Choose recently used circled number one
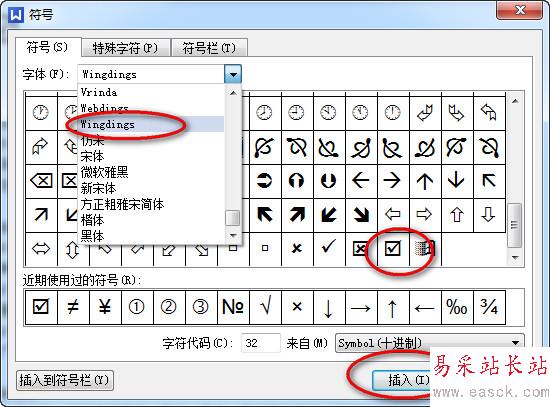Image resolution: width=550 pixels, height=407 pixels. tap(137, 307)
